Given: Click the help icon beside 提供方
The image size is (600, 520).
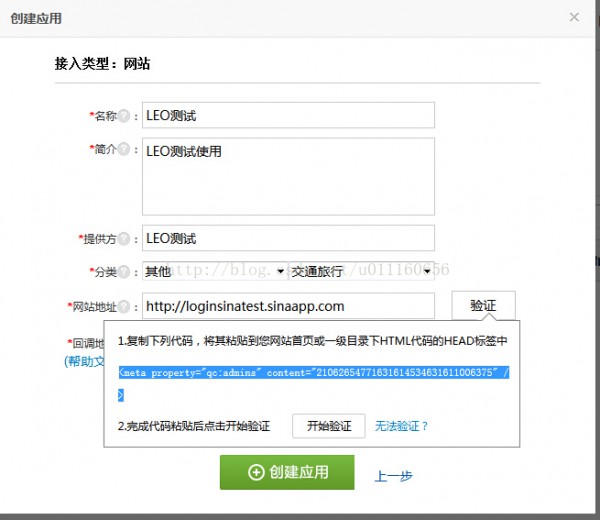Looking at the screenshot, I should click(124, 239).
